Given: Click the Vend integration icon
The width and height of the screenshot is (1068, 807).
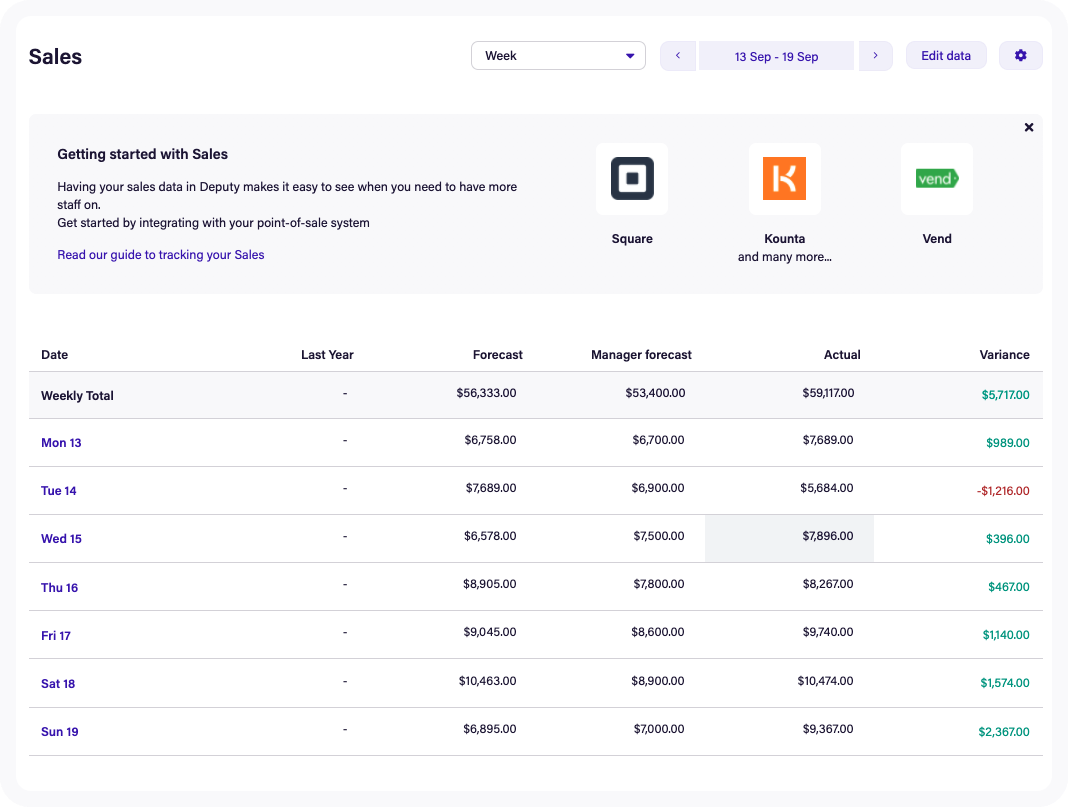Looking at the screenshot, I should (937, 179).
